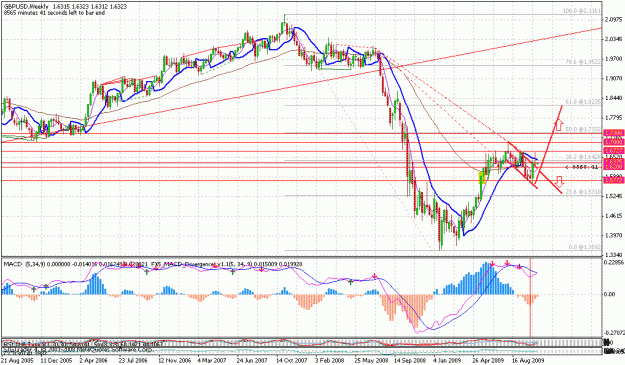
Task: Click the 4 Mar 2007 date label
Action: tap(211, 360)
